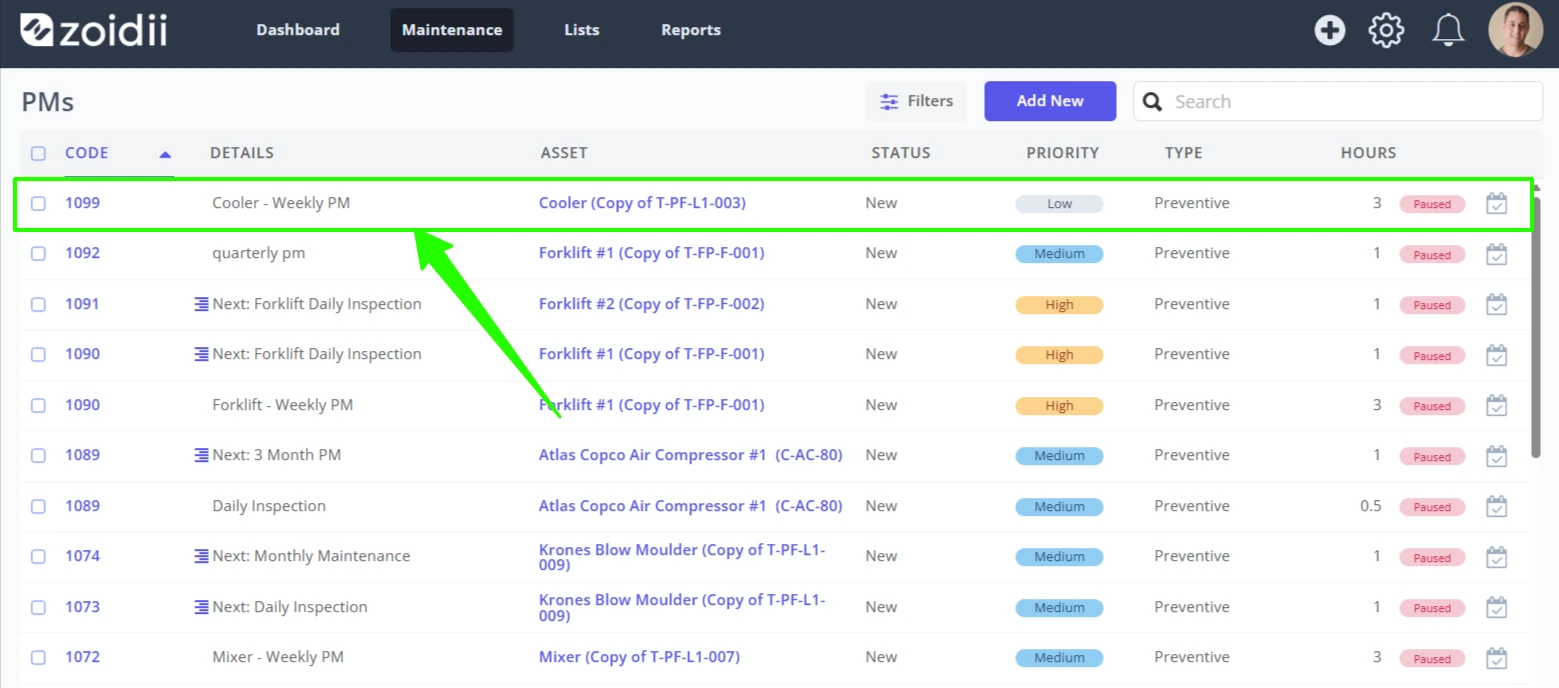The width and height of the screenshot is (1559, 688).
Task: Open the Maintenance menu
Action: coord(452,30)
